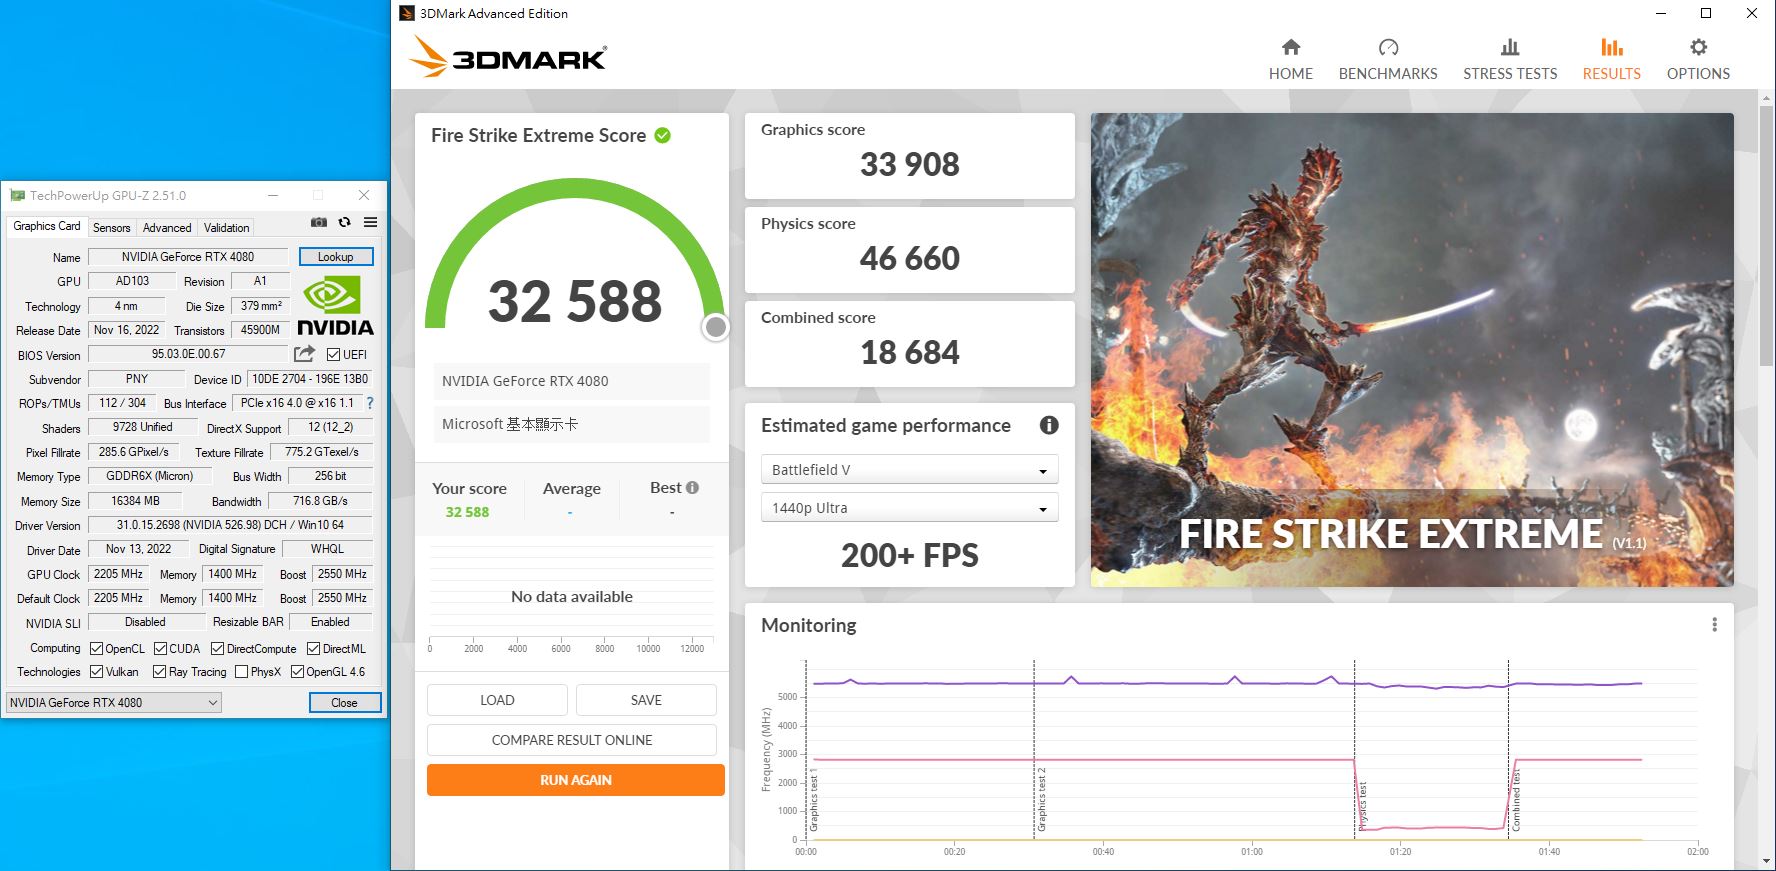Toggle the OpenCL checkbox
This screenshot has height=871, width=1776.
click(97, 649)
